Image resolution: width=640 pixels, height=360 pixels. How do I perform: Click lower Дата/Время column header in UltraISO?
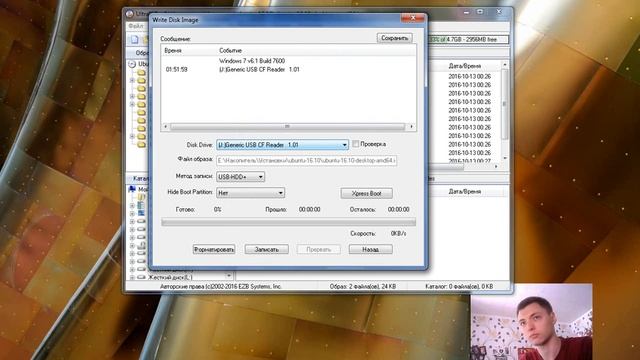click(464, 191)
